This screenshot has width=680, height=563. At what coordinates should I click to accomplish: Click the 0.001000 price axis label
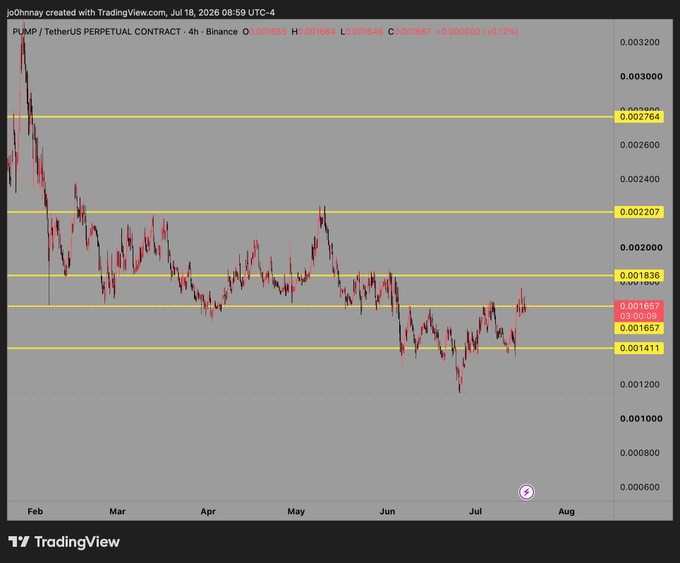pos(641,419)
